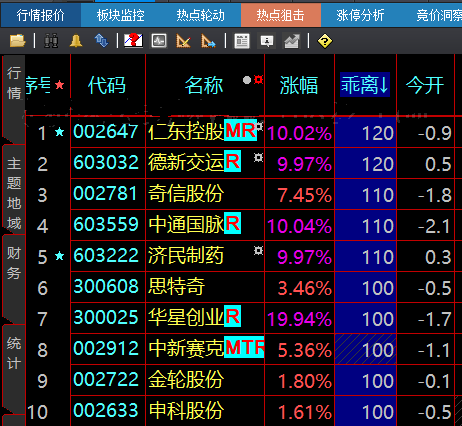462x426 pixels.
Task: Click the small gear mark on 济民制药 row
Action: click(258, 250)
